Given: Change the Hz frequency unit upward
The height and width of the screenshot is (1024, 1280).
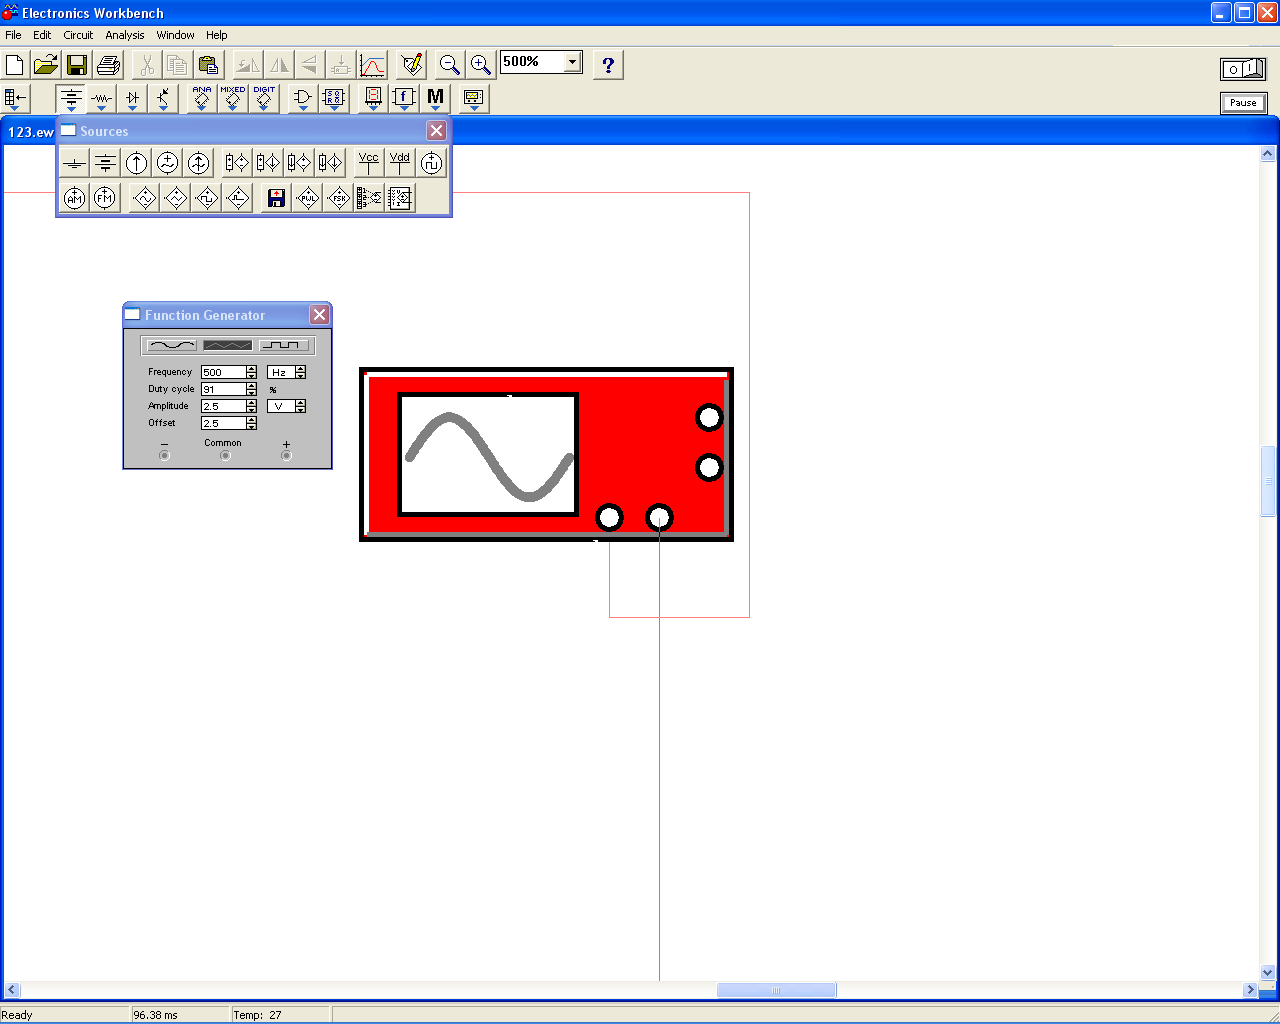Looking at the screenshot, I should pyautogui.click(x=300, y=369).
